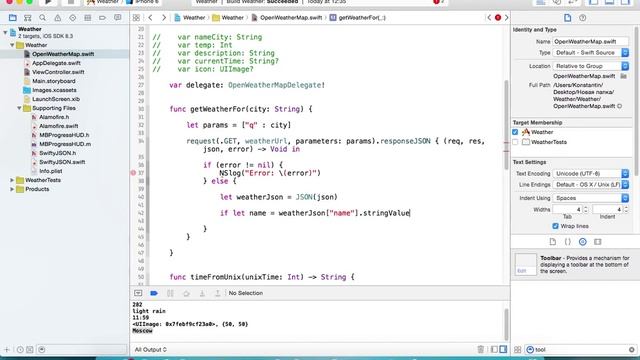Add a new file with plus button
The image size is (640, 360).
[7, 349]
